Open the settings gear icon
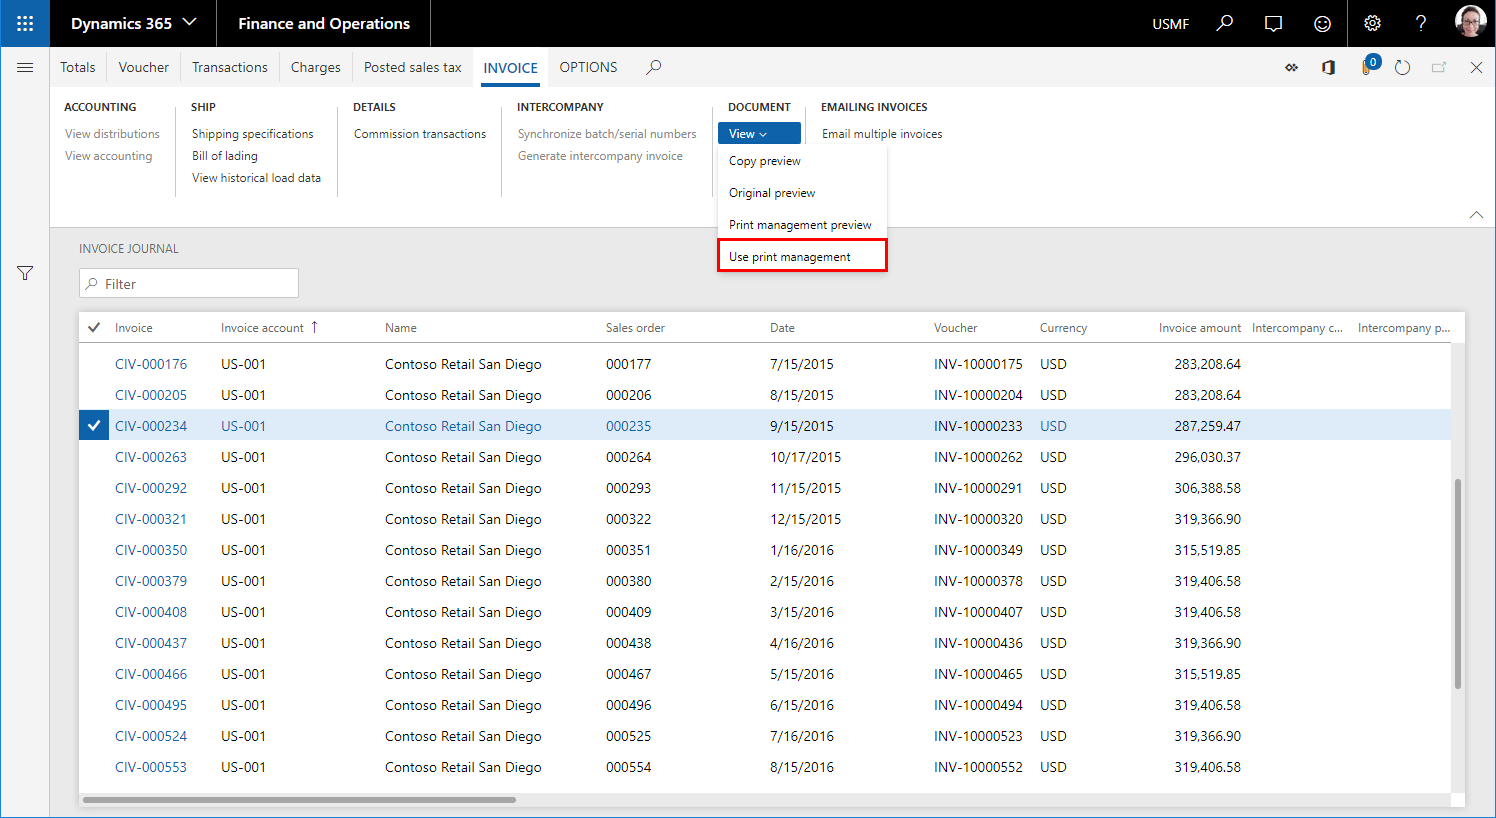This screenshot has height=818, width=1496. point(1372,23)
